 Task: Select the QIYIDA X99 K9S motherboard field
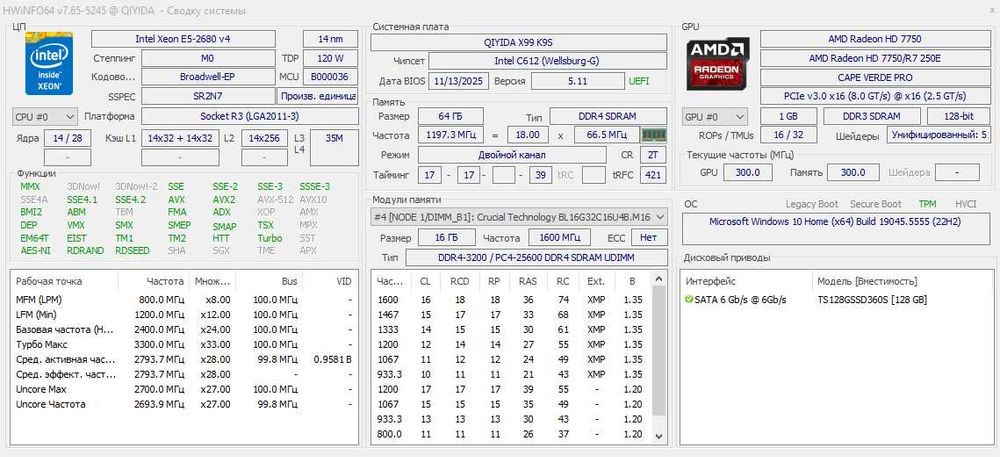click(518, 43)
